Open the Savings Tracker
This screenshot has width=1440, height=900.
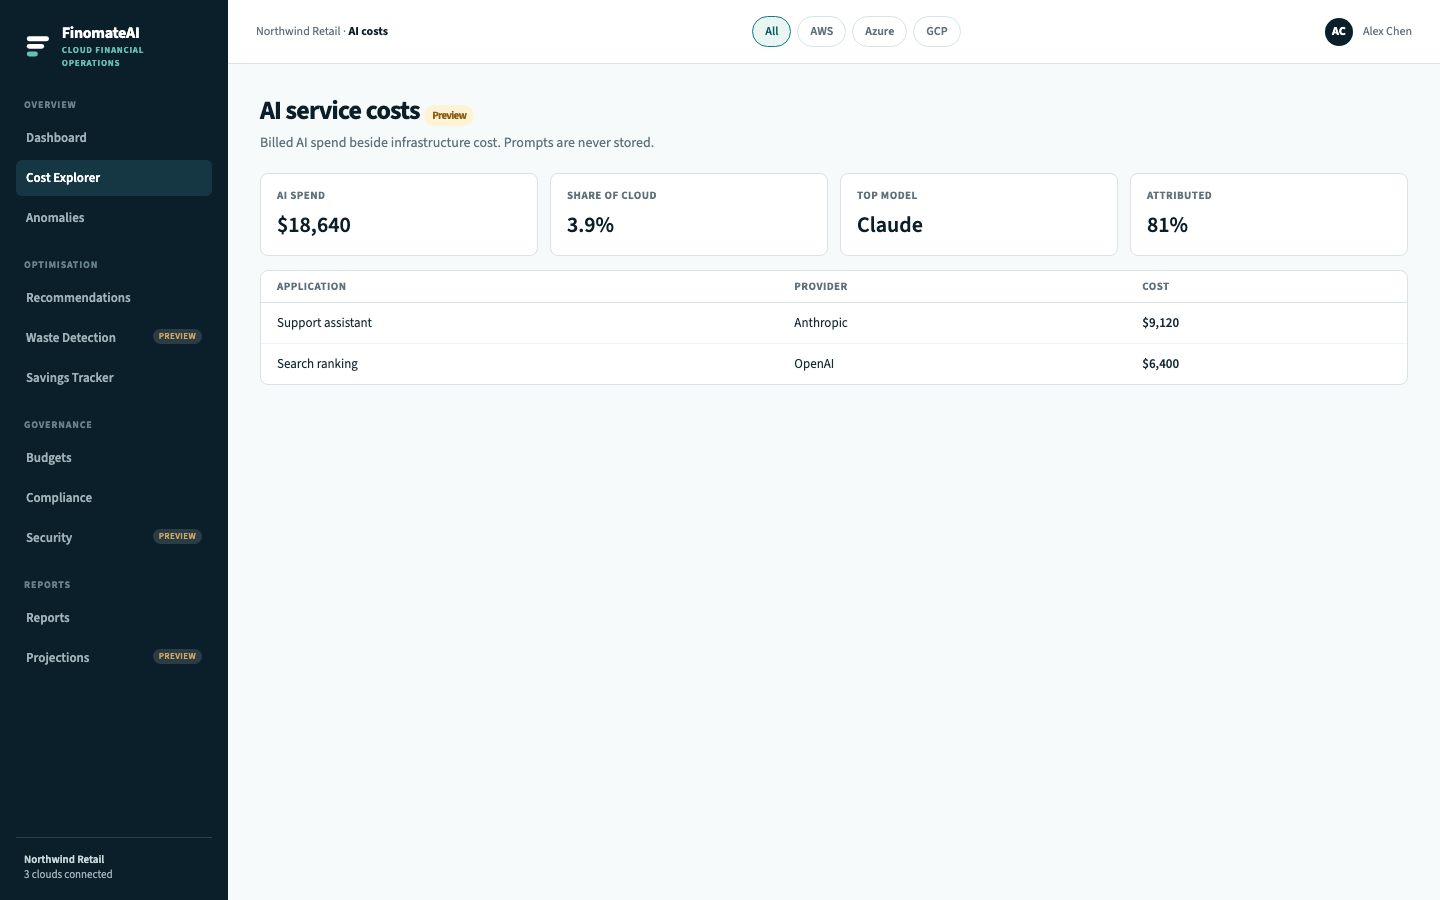[x=114, y=378]
